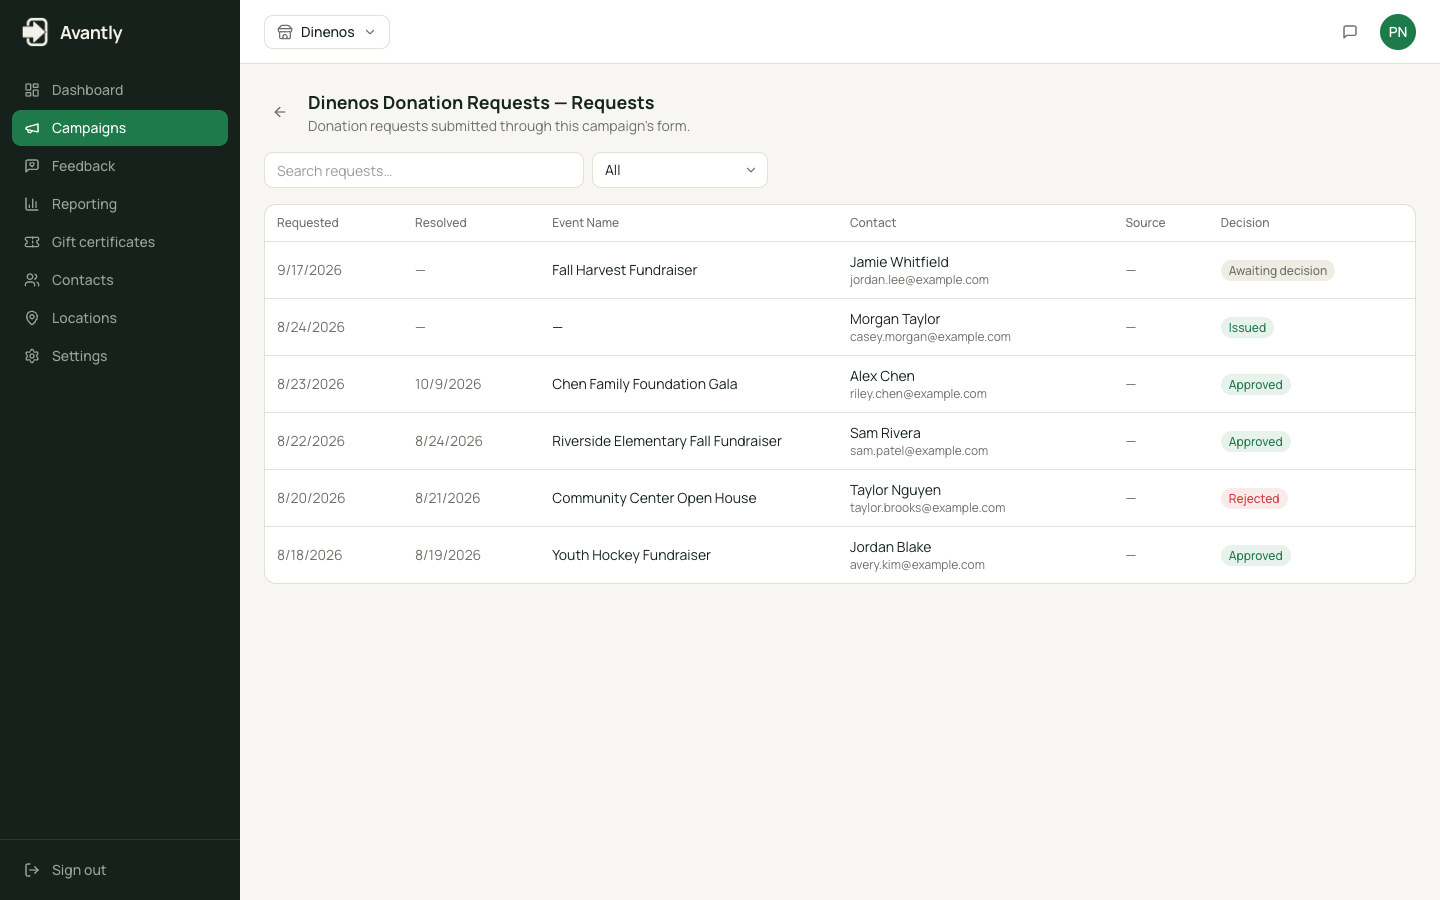Click resolved date 10/9/2026
The width and height of the screenshot is (1440, 900).
point(448,384)
